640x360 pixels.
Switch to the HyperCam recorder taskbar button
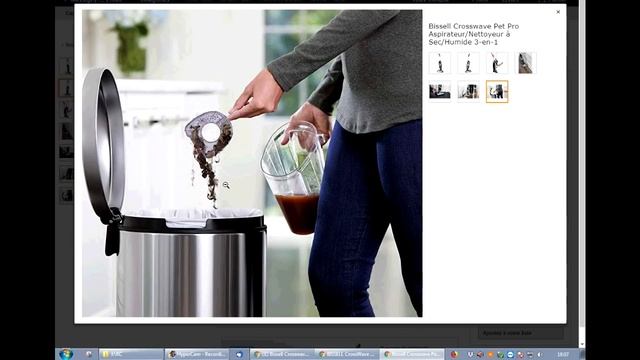[197, 354]
